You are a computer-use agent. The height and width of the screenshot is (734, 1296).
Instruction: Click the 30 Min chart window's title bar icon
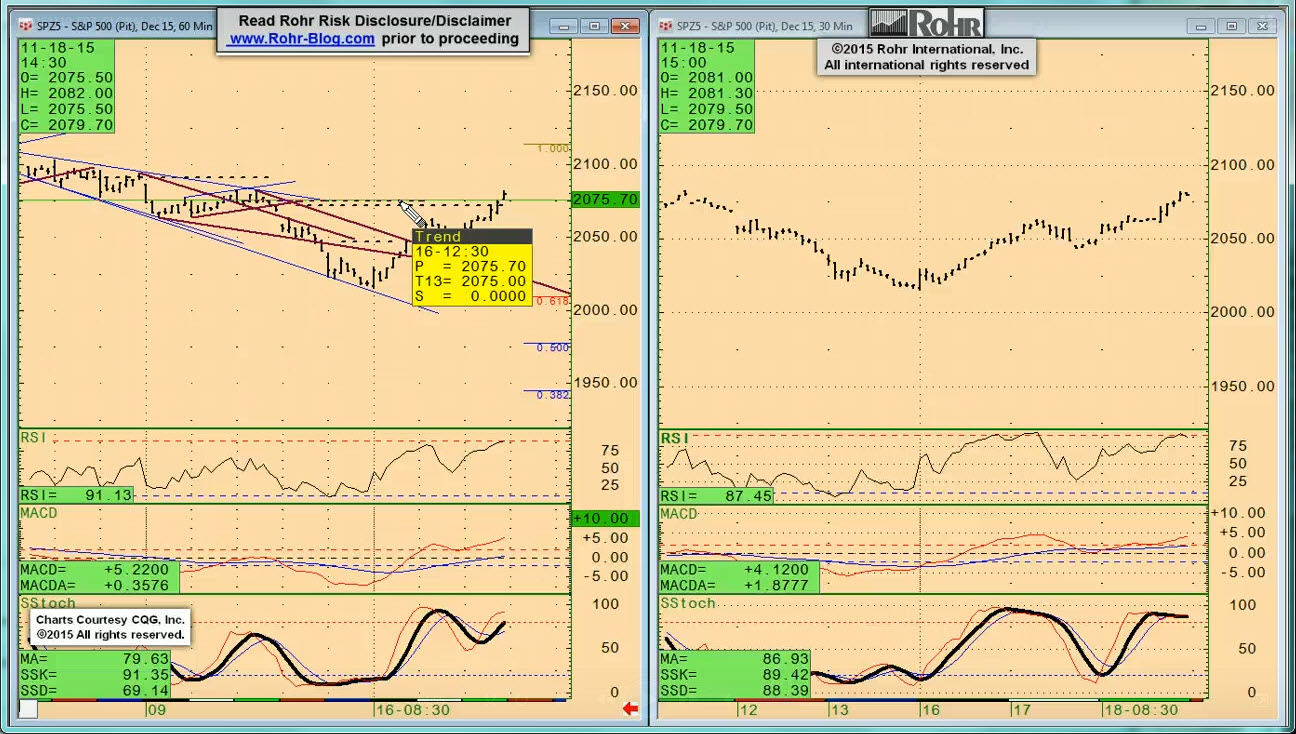(665, 26)
